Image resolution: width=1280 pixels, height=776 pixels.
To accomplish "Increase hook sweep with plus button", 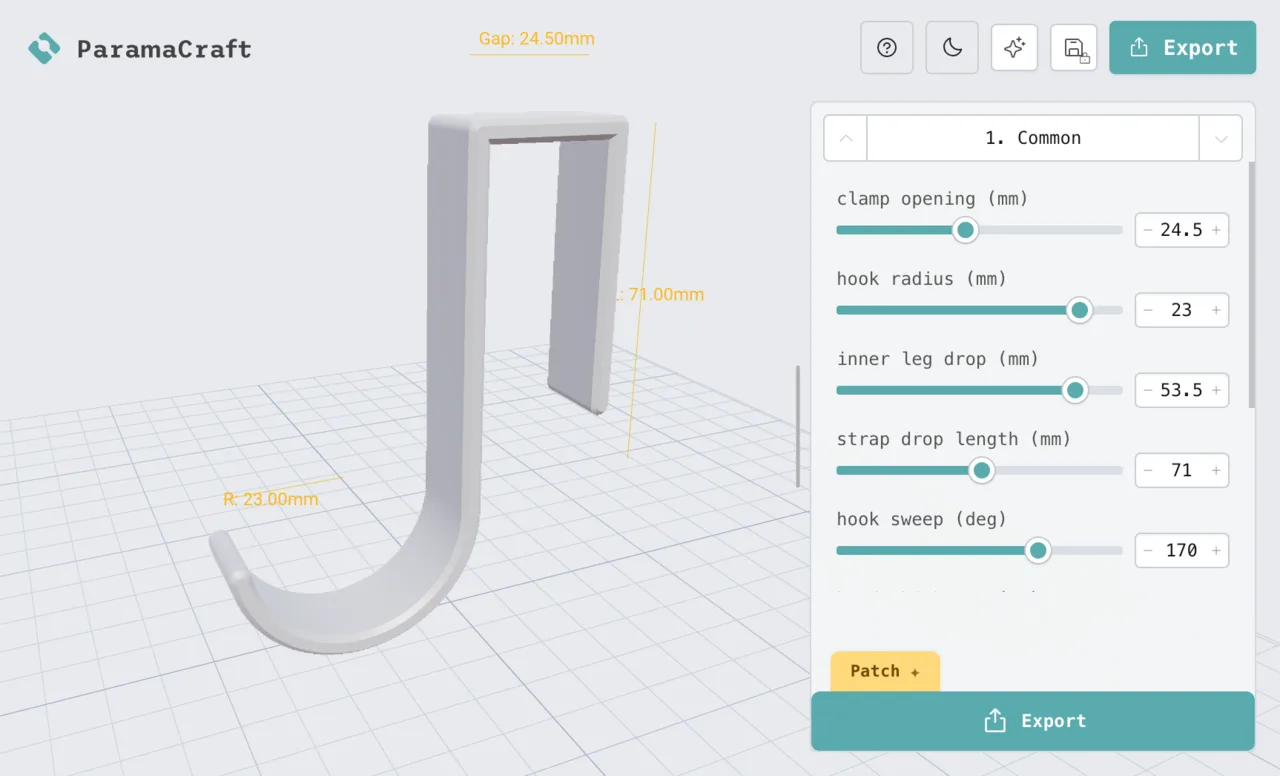I will [1216, 550].
